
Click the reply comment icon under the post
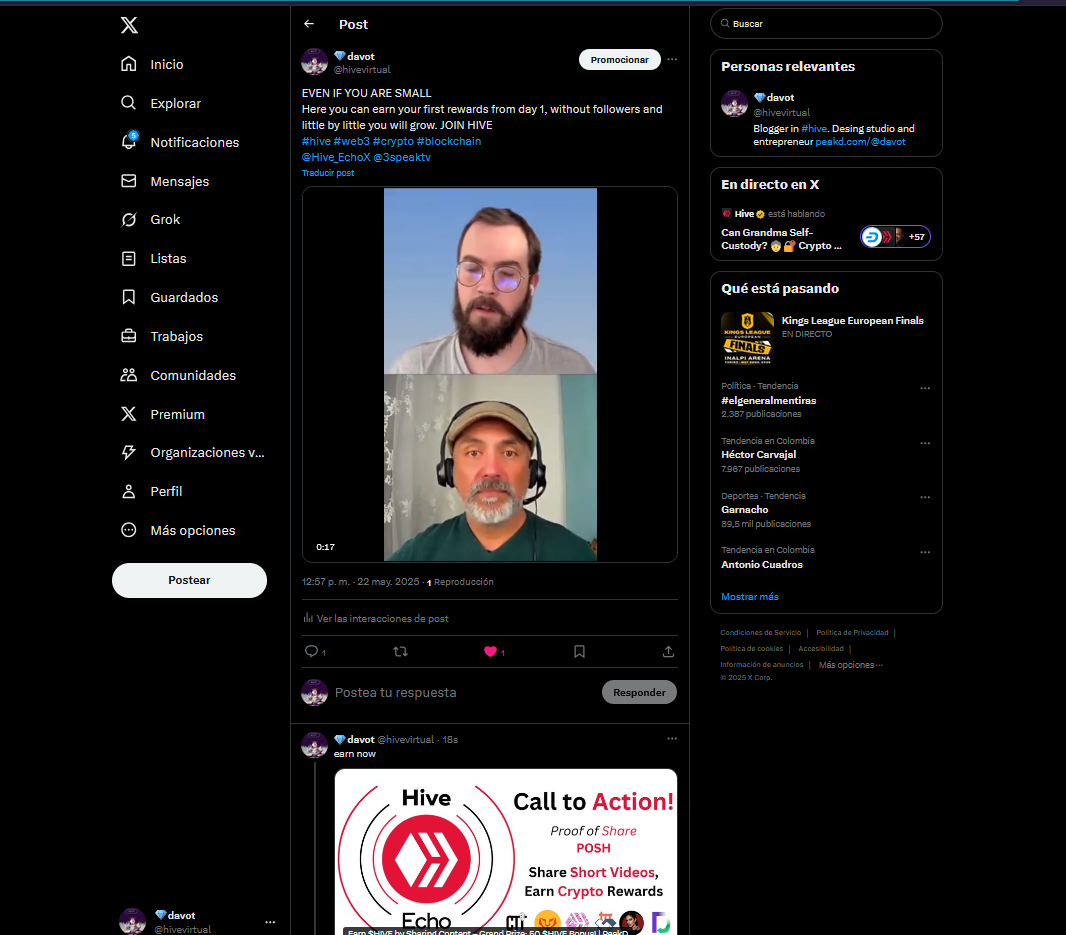pos(311,651)
